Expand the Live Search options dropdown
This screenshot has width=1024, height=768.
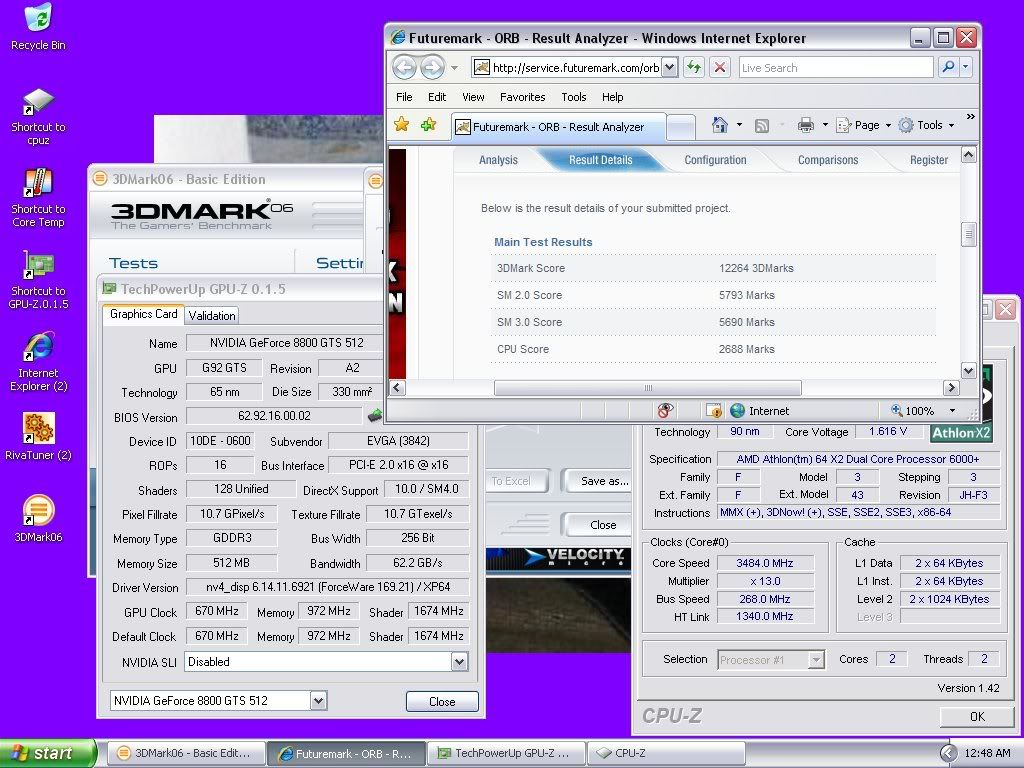pos(965,67)
